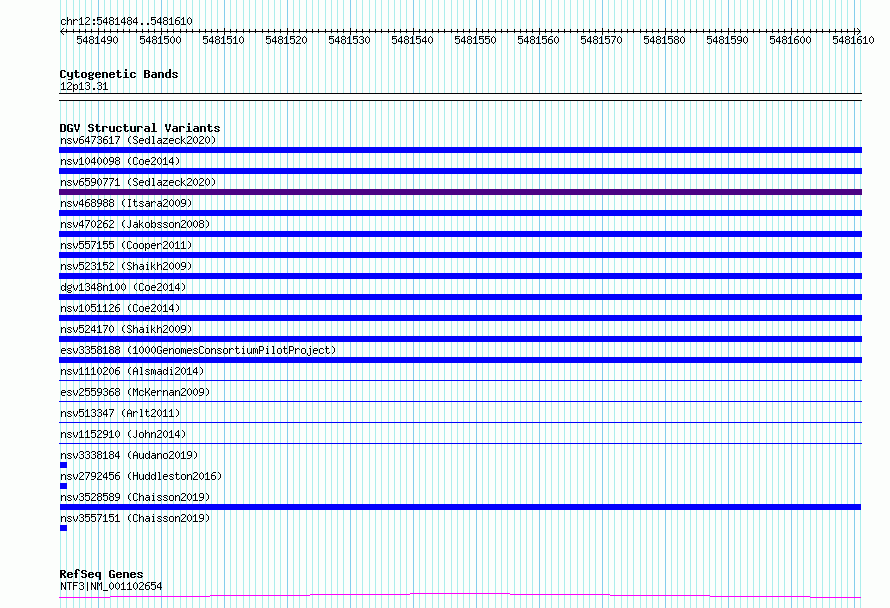Viewport: 890px width, 608px height.
Task: Click the 5481530 ruler position label
Action: coord(349,40)
